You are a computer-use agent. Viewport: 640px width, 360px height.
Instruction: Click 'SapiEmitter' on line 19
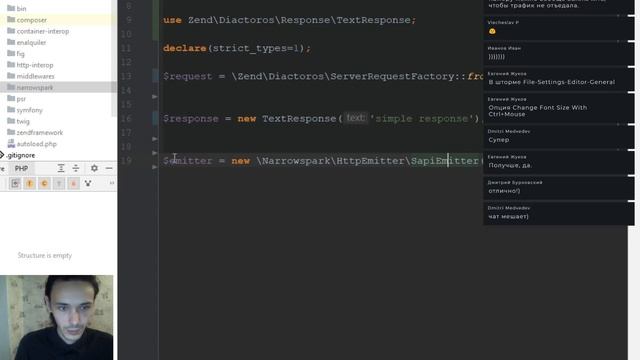click(445, 161)
